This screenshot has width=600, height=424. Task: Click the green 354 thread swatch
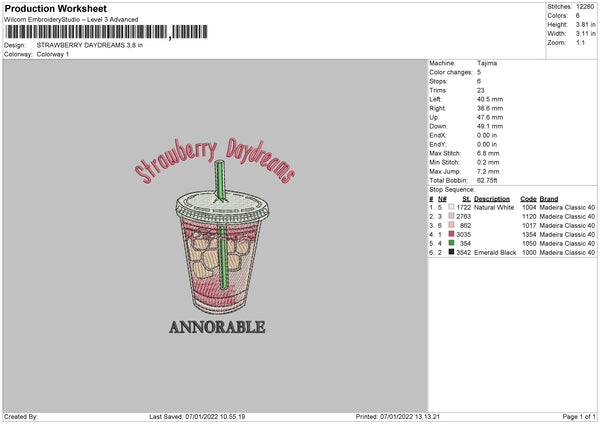point(451,243)
